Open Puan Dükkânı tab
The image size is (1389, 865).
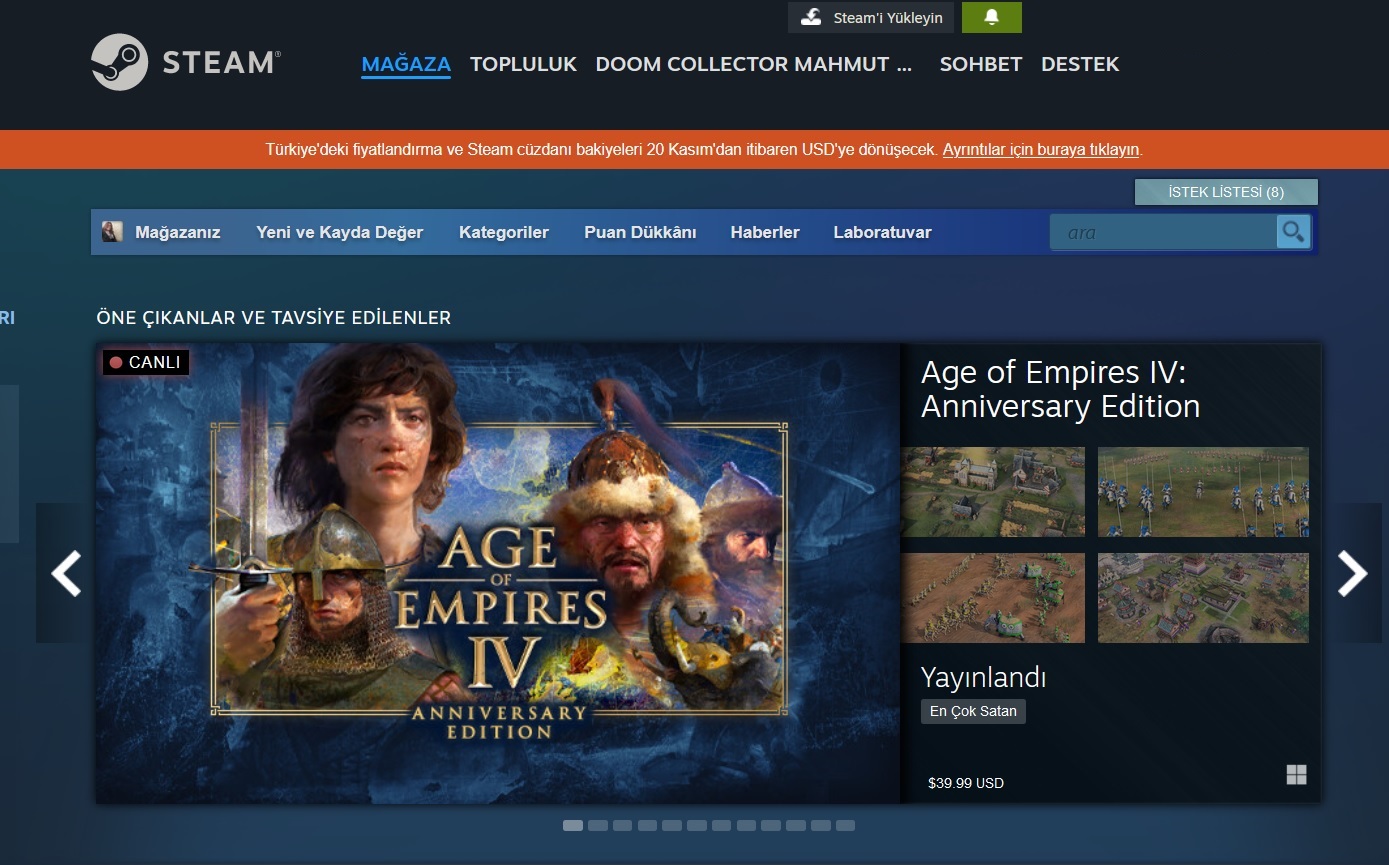click(640, 232)
